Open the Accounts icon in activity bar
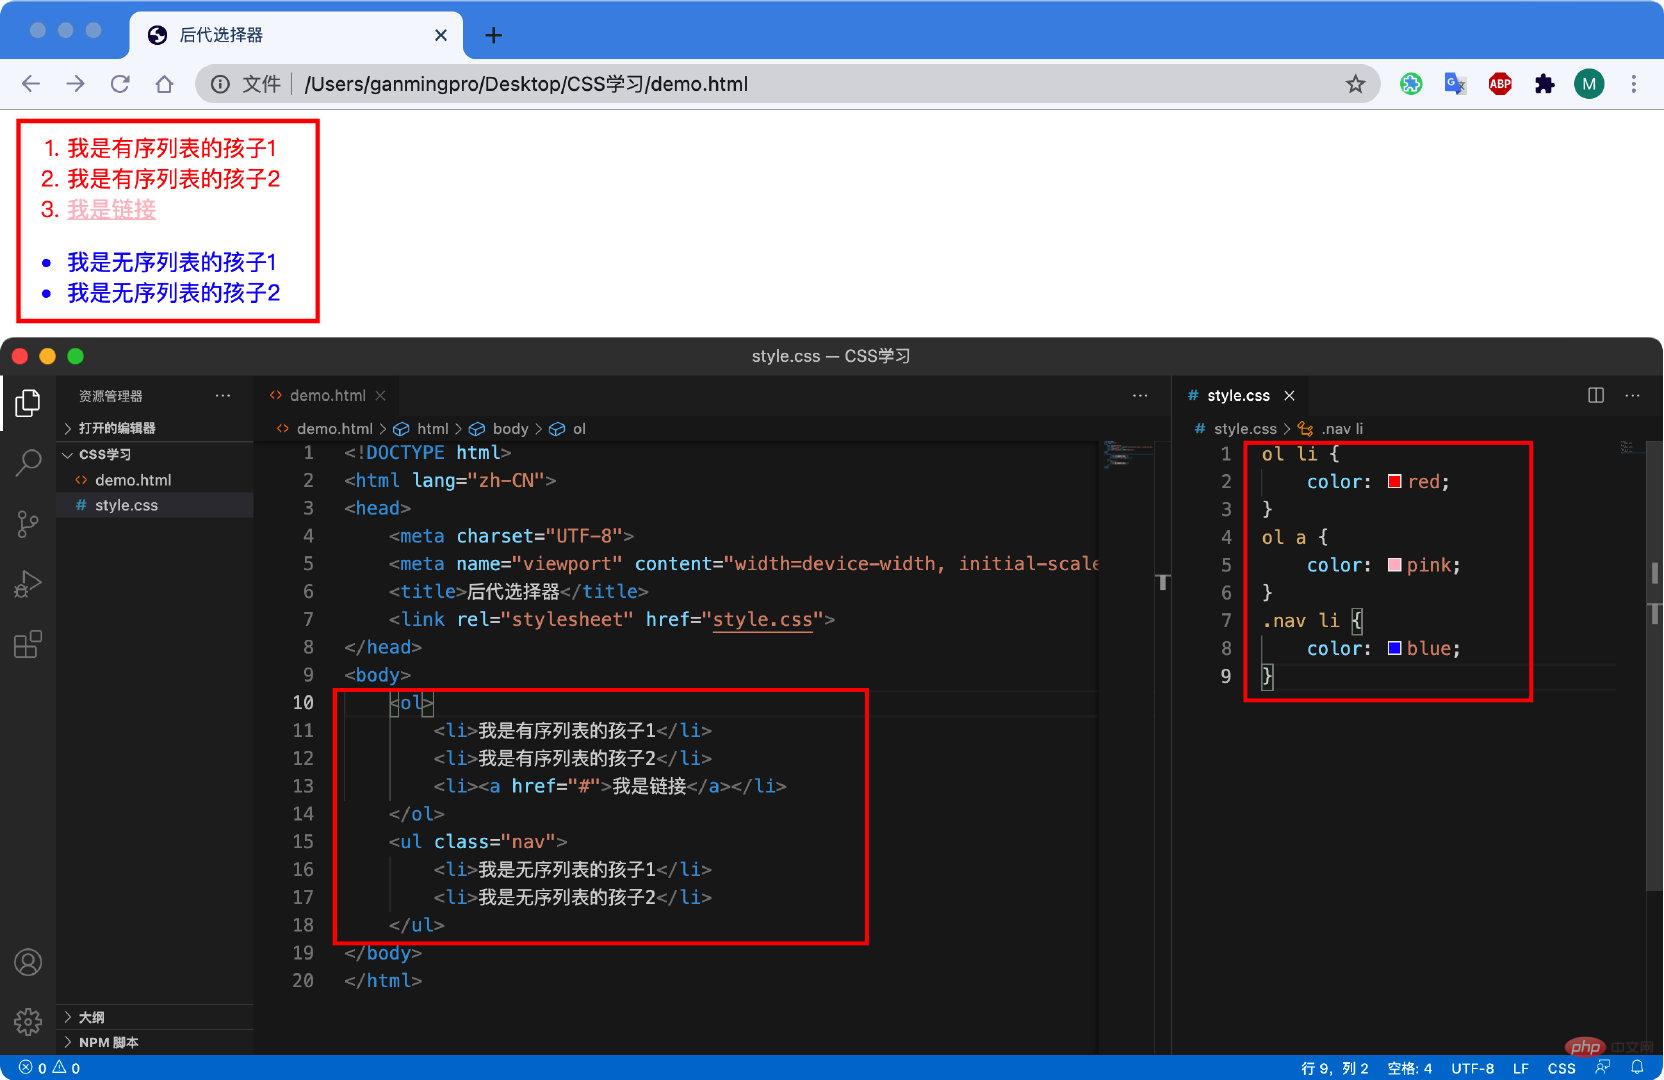 click(28, 962)
